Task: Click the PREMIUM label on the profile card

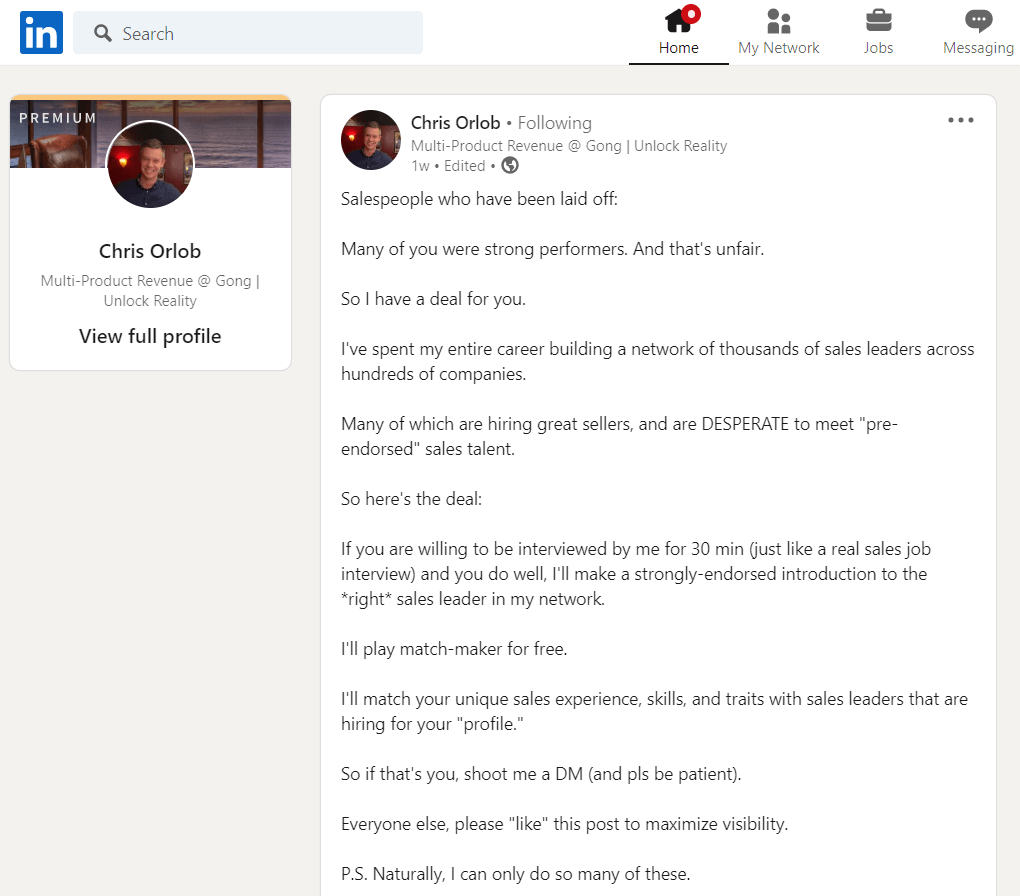Action: [x=57, y=117]
